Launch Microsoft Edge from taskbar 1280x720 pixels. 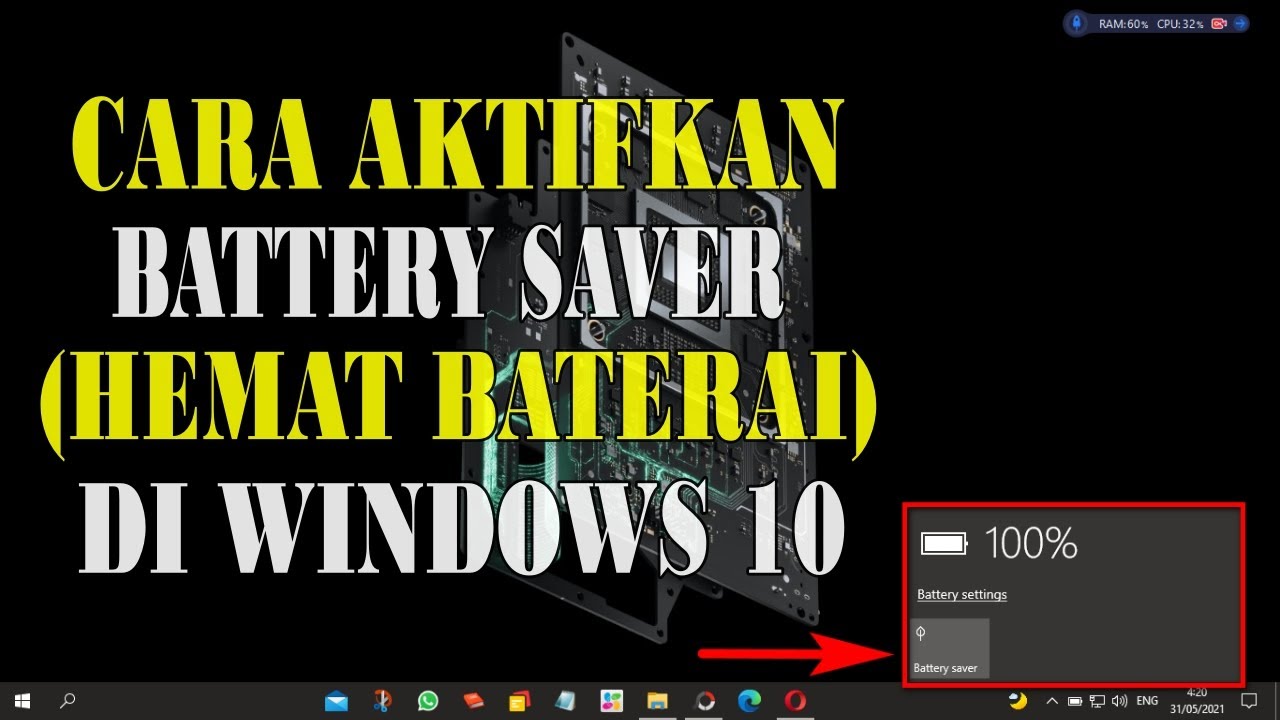coord(749,701)
